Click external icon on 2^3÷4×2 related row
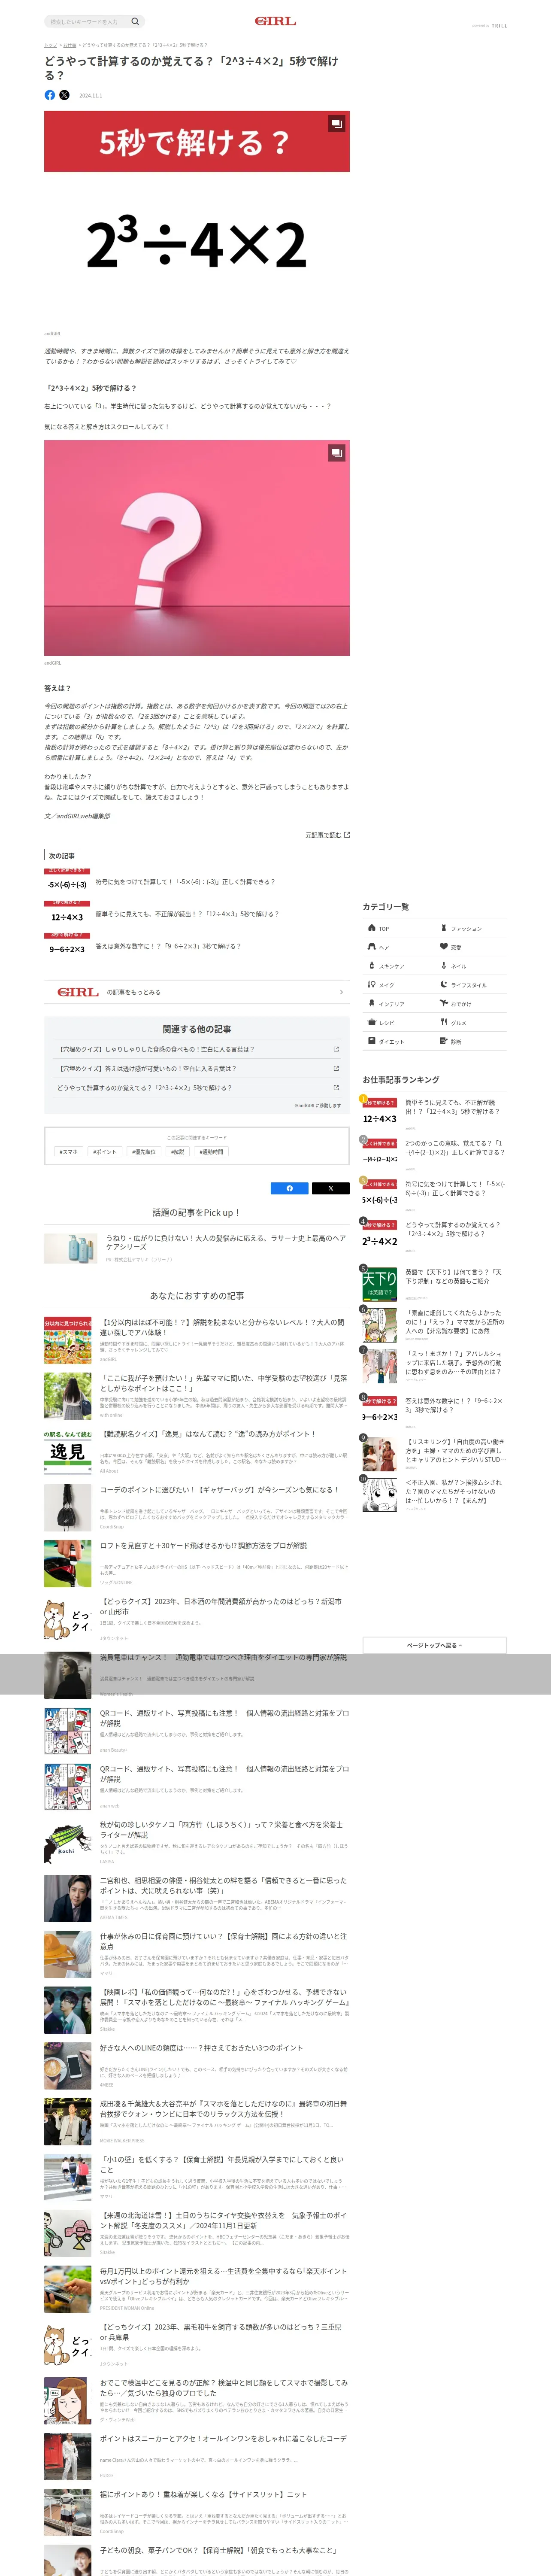551x2576 pixels. click(x=336, y=1088)
